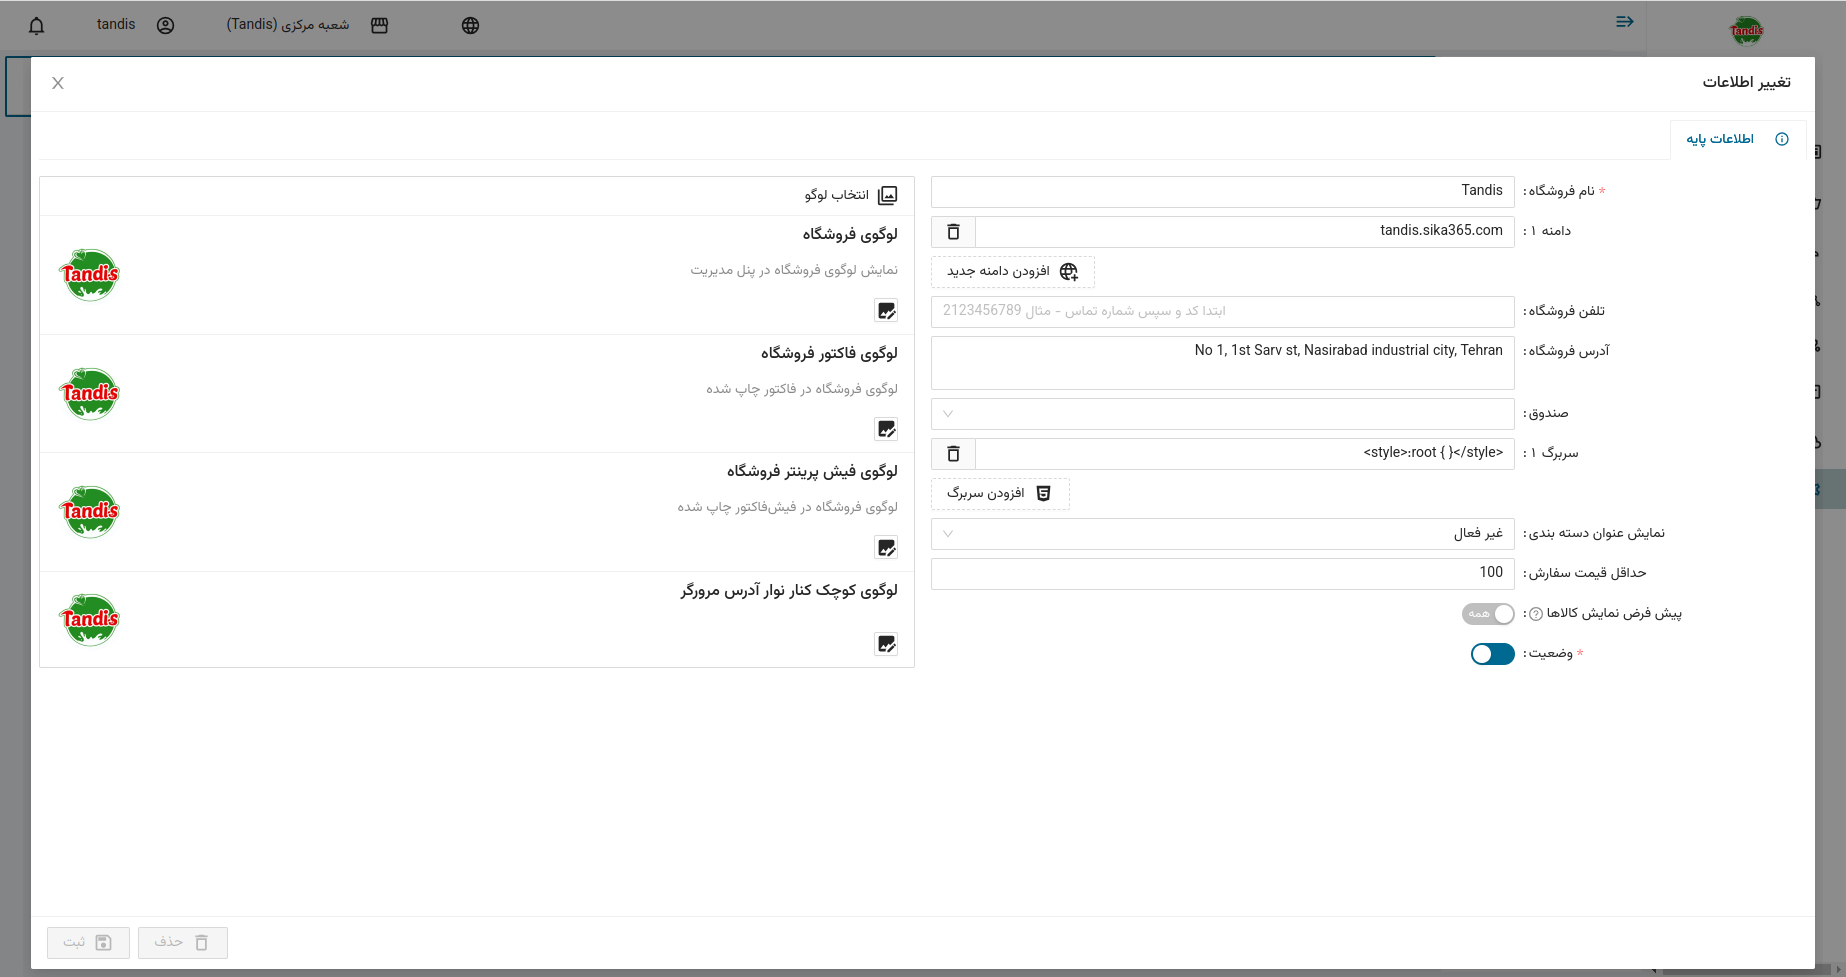Screen dimensions: 1846x977
Task: Toggle the پیش فرض نمایش کالاها switch
Action: (1488, 614)
